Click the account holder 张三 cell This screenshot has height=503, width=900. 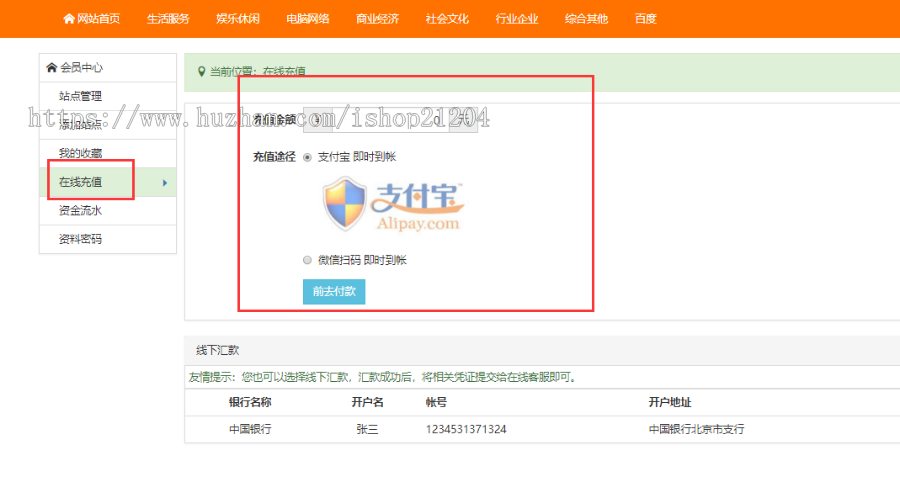(x=367, y=429)
